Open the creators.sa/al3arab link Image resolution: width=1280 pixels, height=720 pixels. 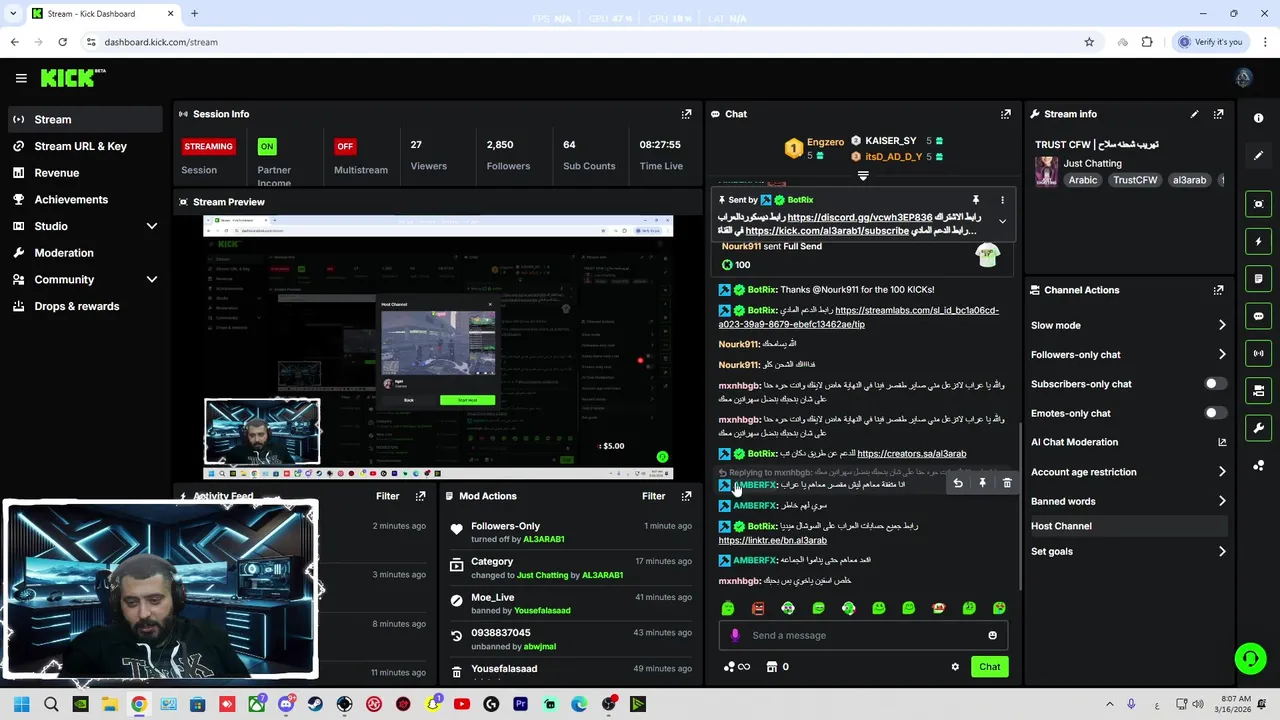tap(911, 454)
